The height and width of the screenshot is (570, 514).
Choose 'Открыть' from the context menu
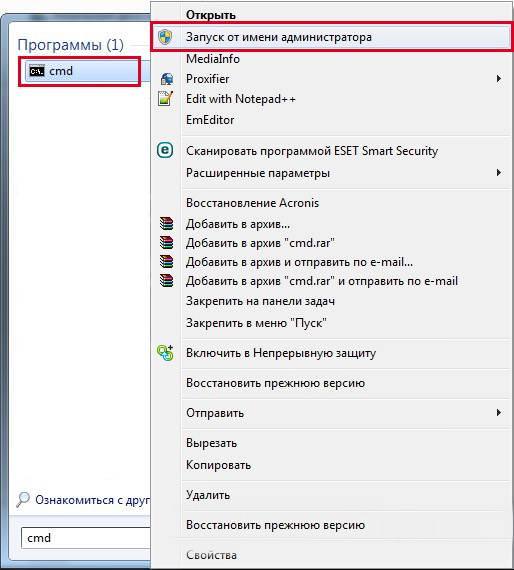tap(211, 15)
